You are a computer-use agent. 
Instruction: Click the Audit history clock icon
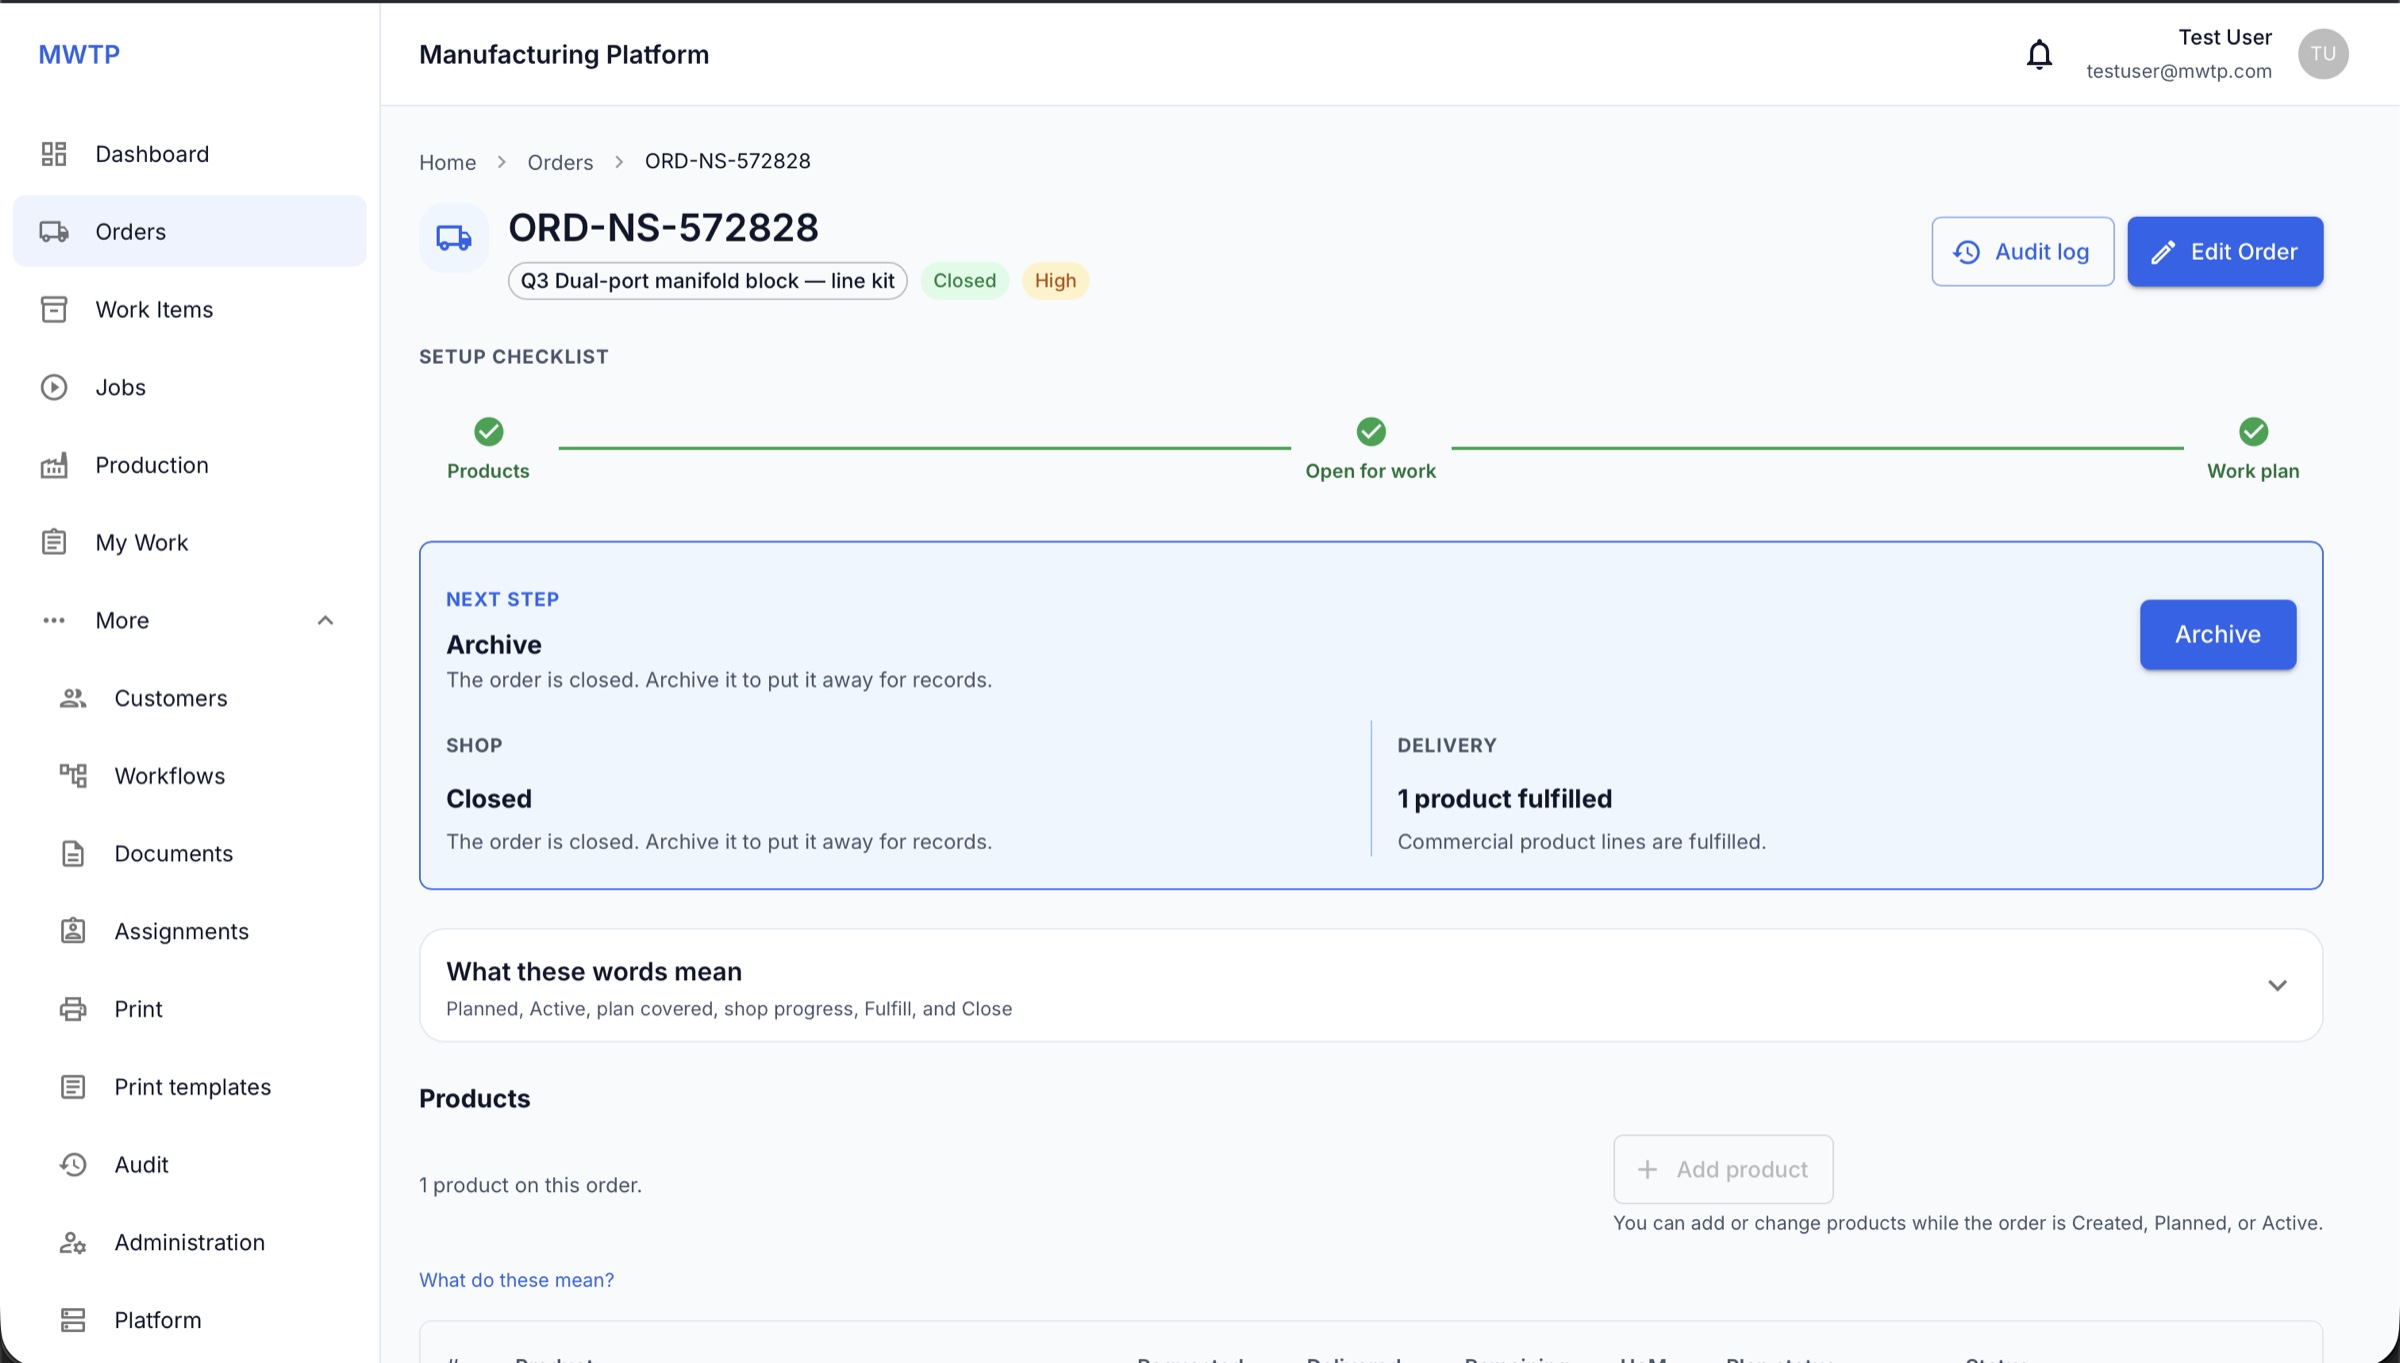click(x=73, y=1165)
